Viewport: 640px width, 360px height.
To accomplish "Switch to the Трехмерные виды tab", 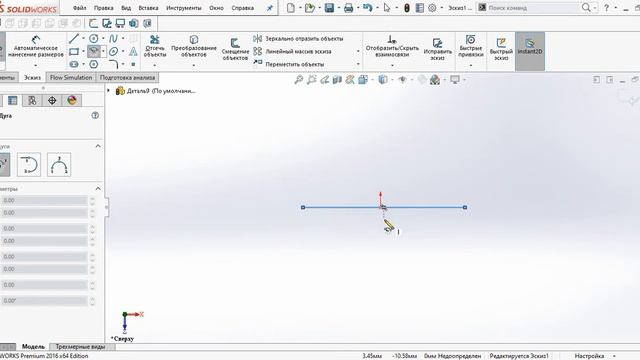I will 80,347.
